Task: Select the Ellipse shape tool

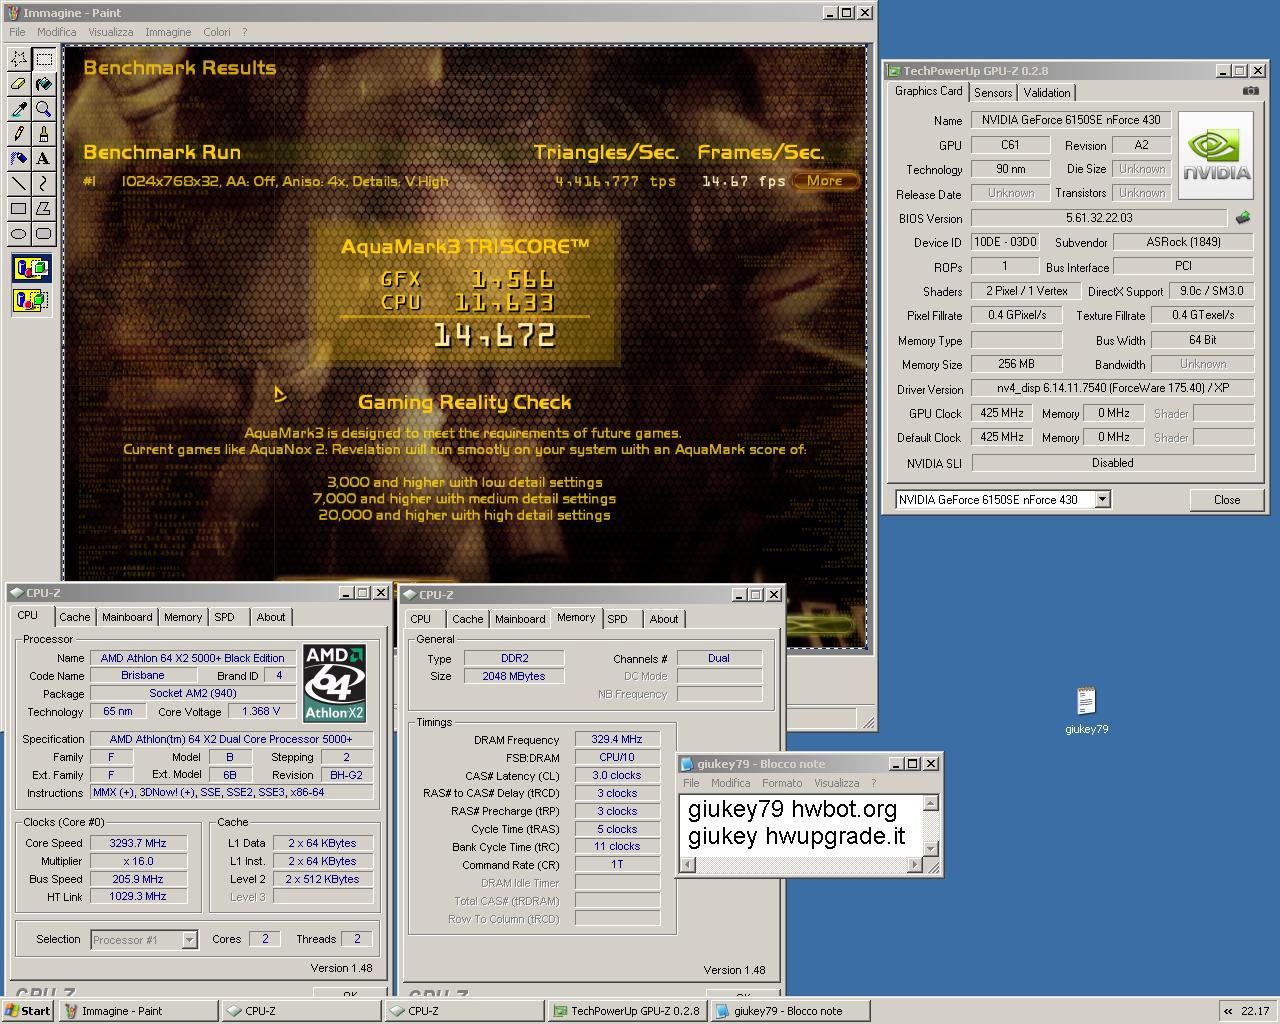Action: [x=19, y=234]
